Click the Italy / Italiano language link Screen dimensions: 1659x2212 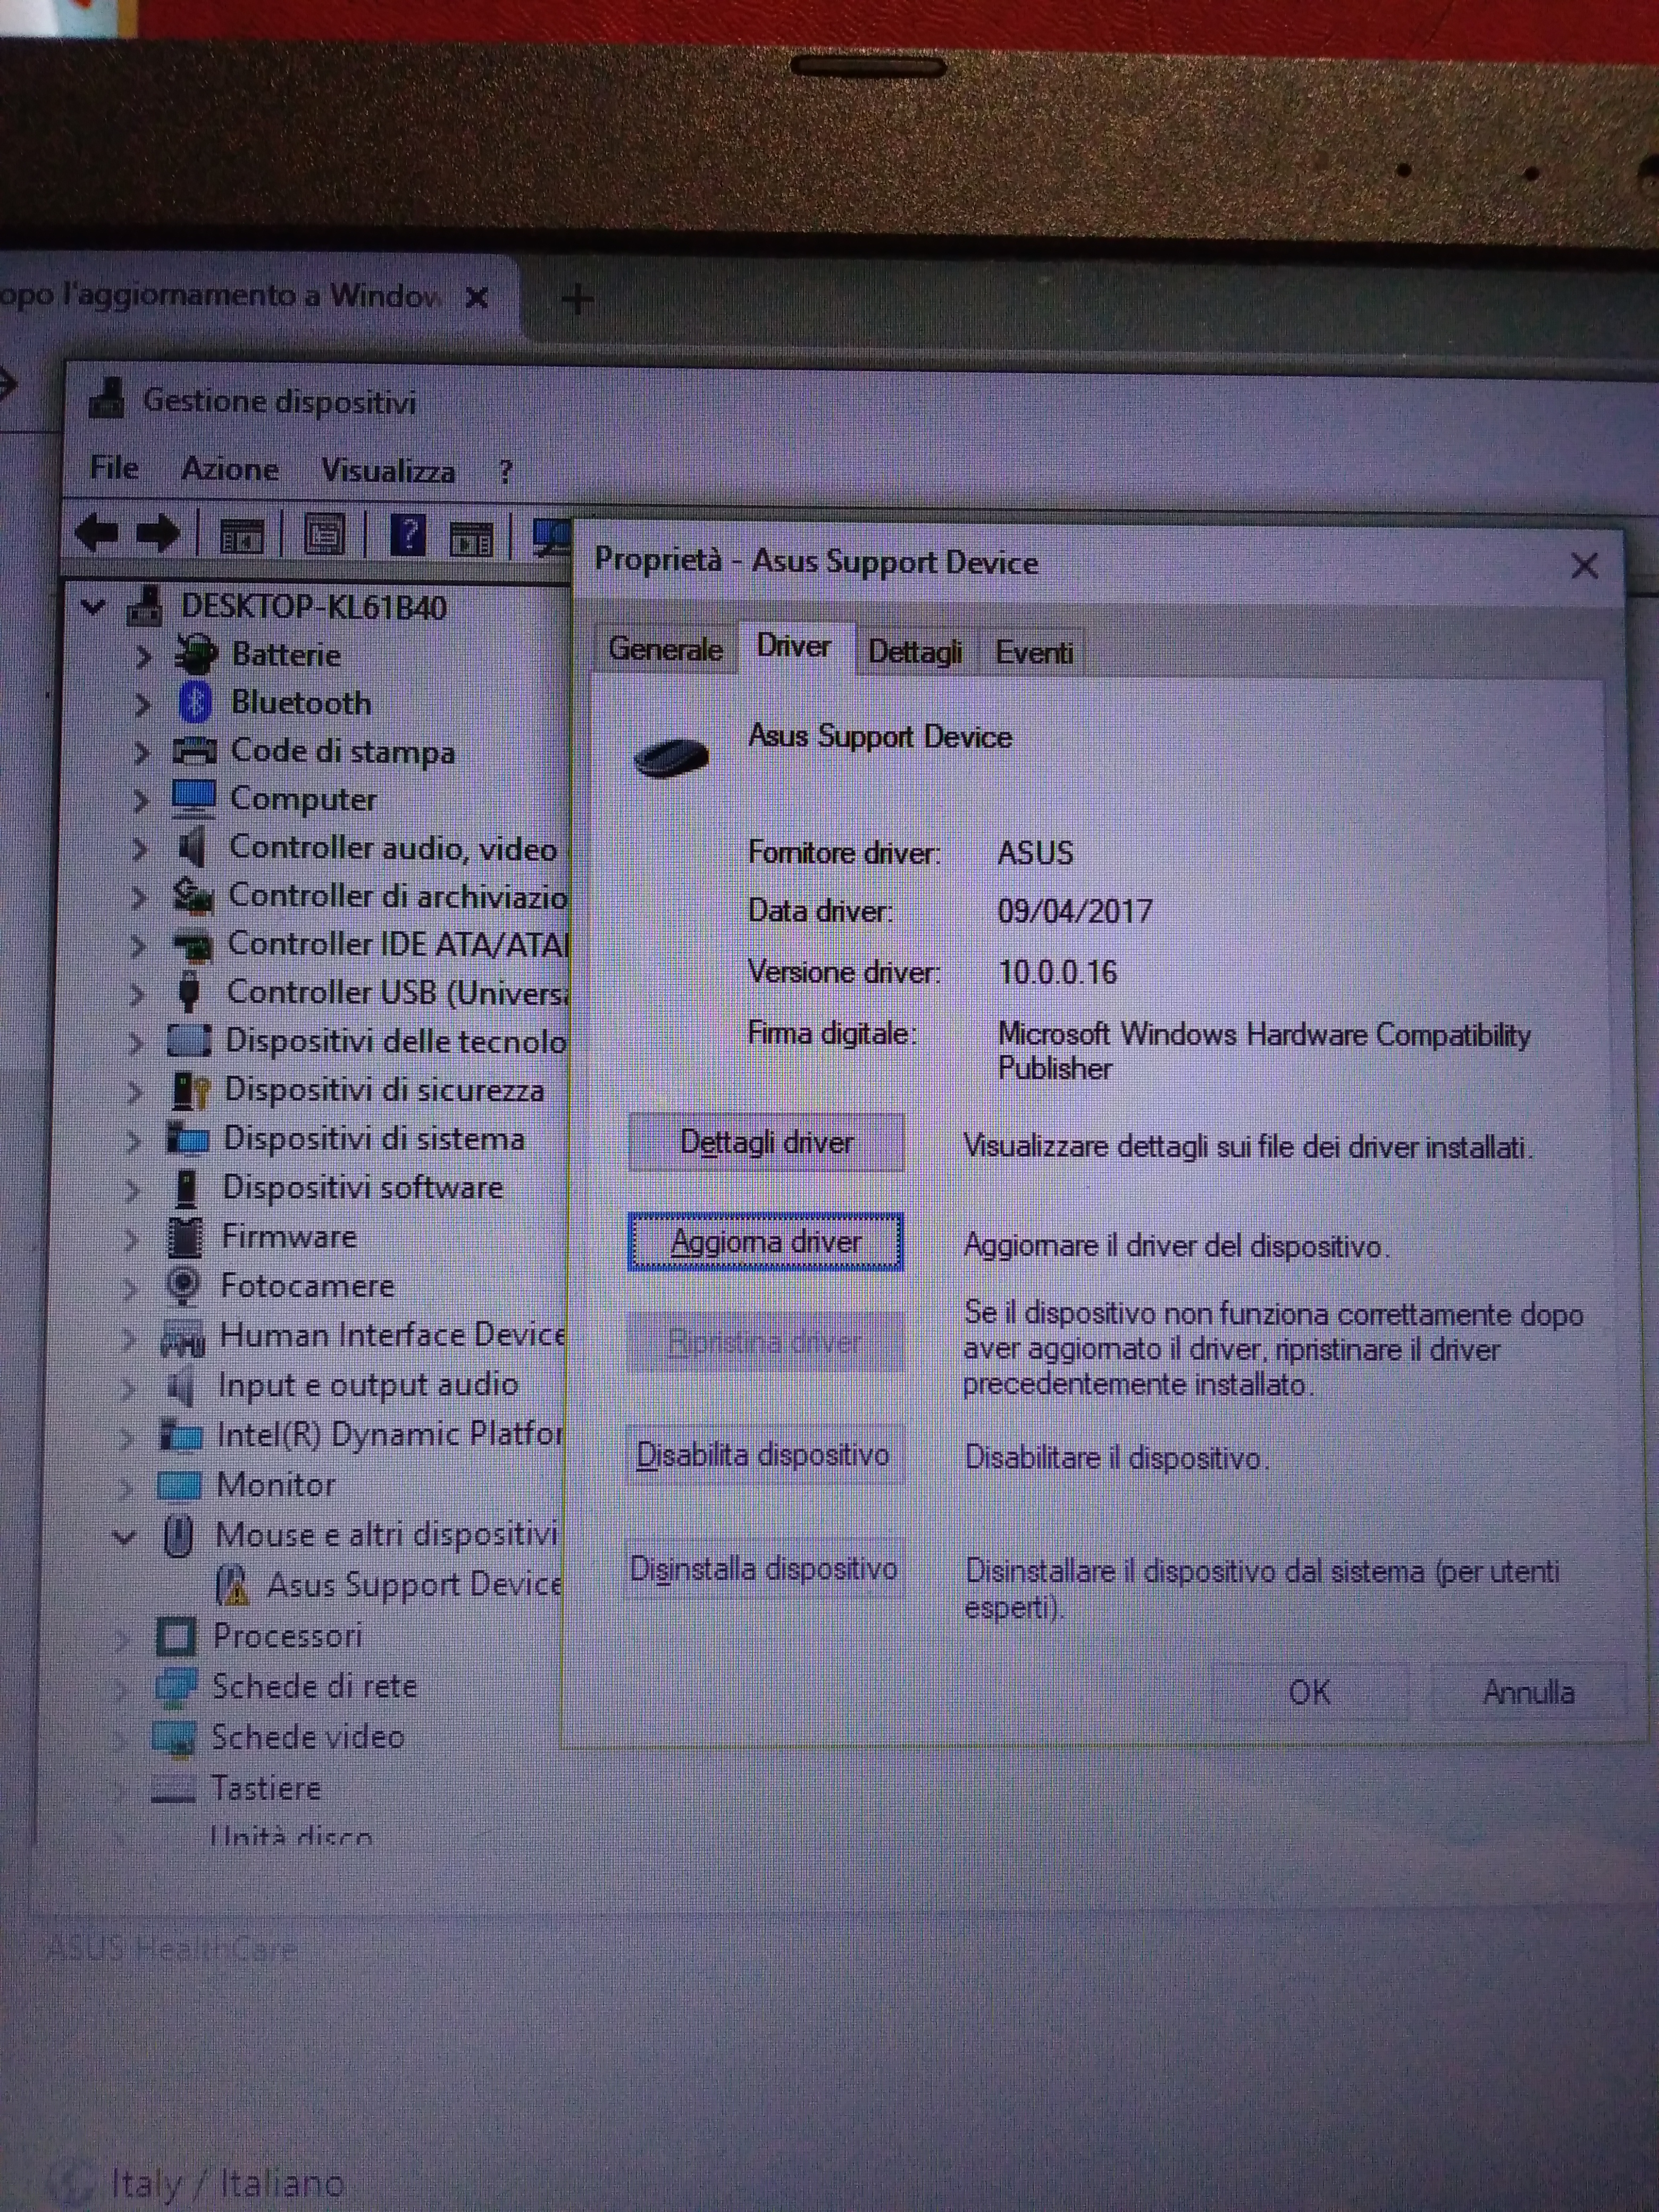click(227, 2183)
